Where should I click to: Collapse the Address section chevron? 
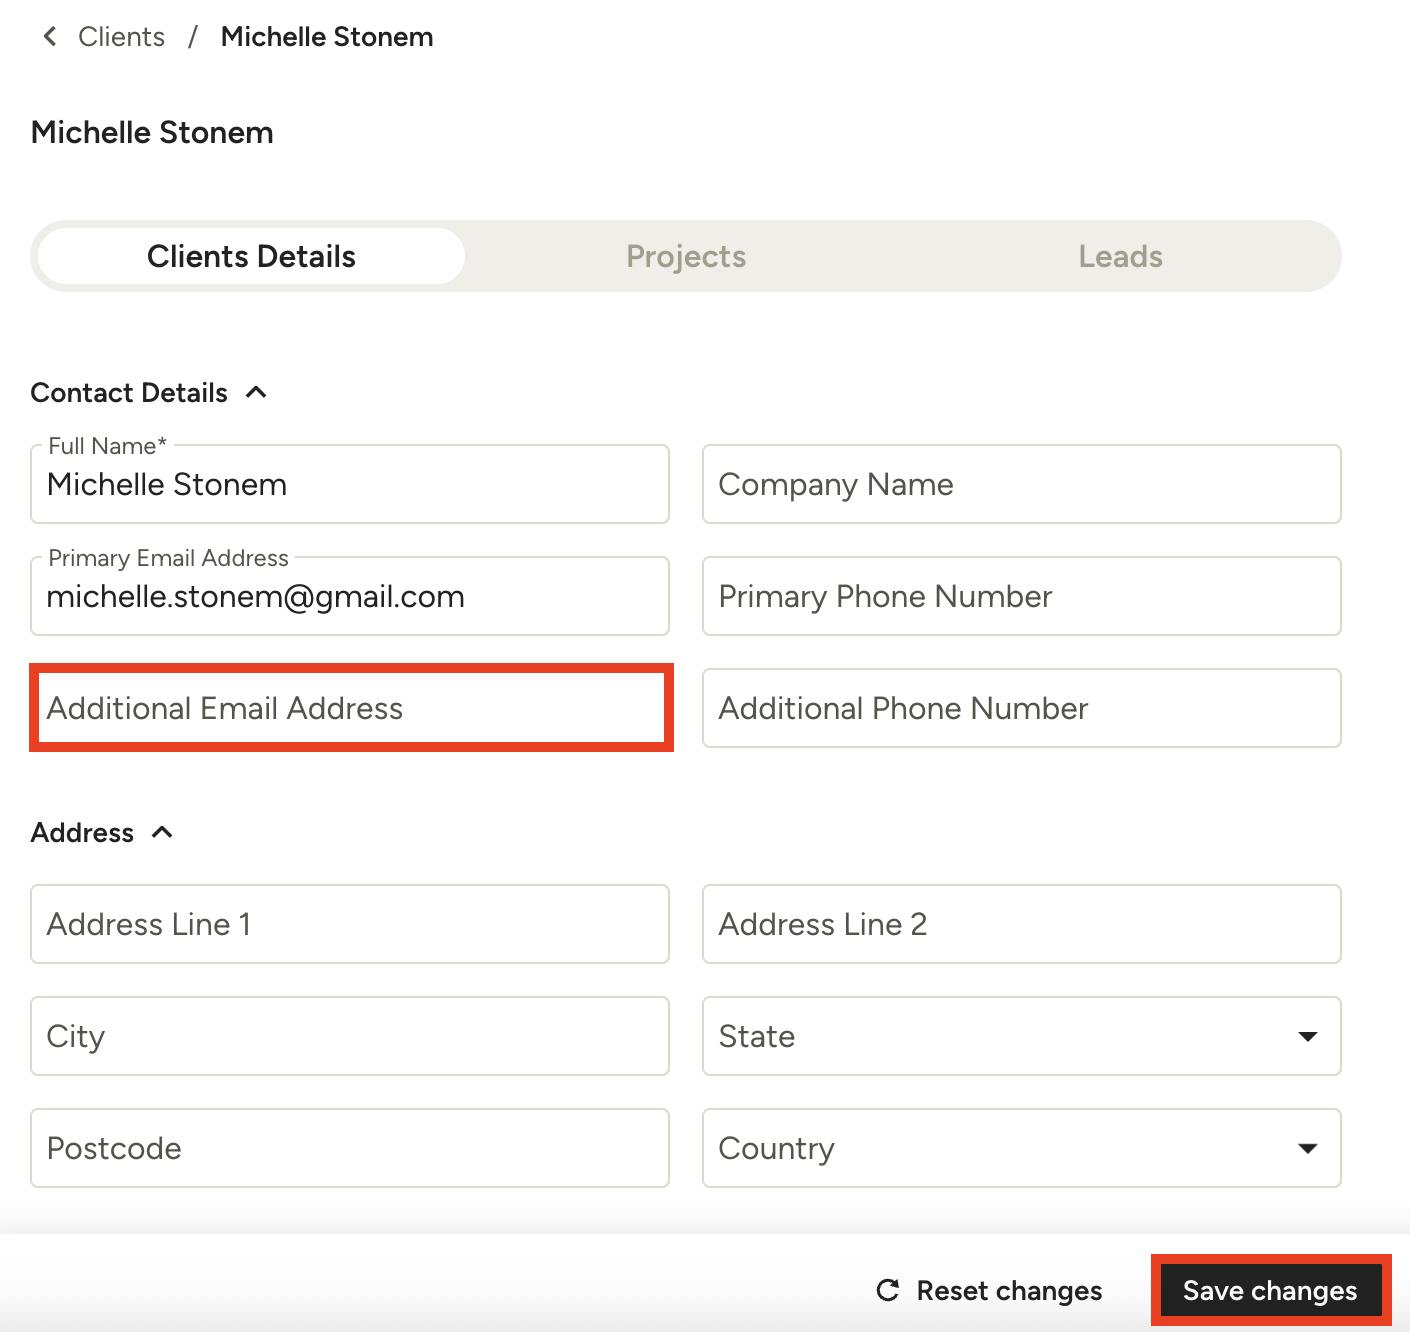pyautogui.click(x=163, y=832)
